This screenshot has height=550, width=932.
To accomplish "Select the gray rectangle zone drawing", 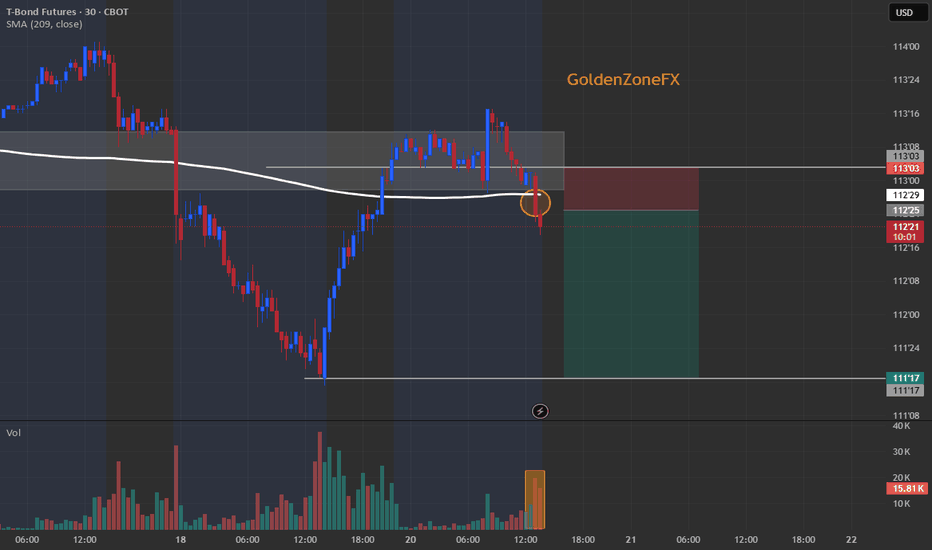I will pos(282,161).
